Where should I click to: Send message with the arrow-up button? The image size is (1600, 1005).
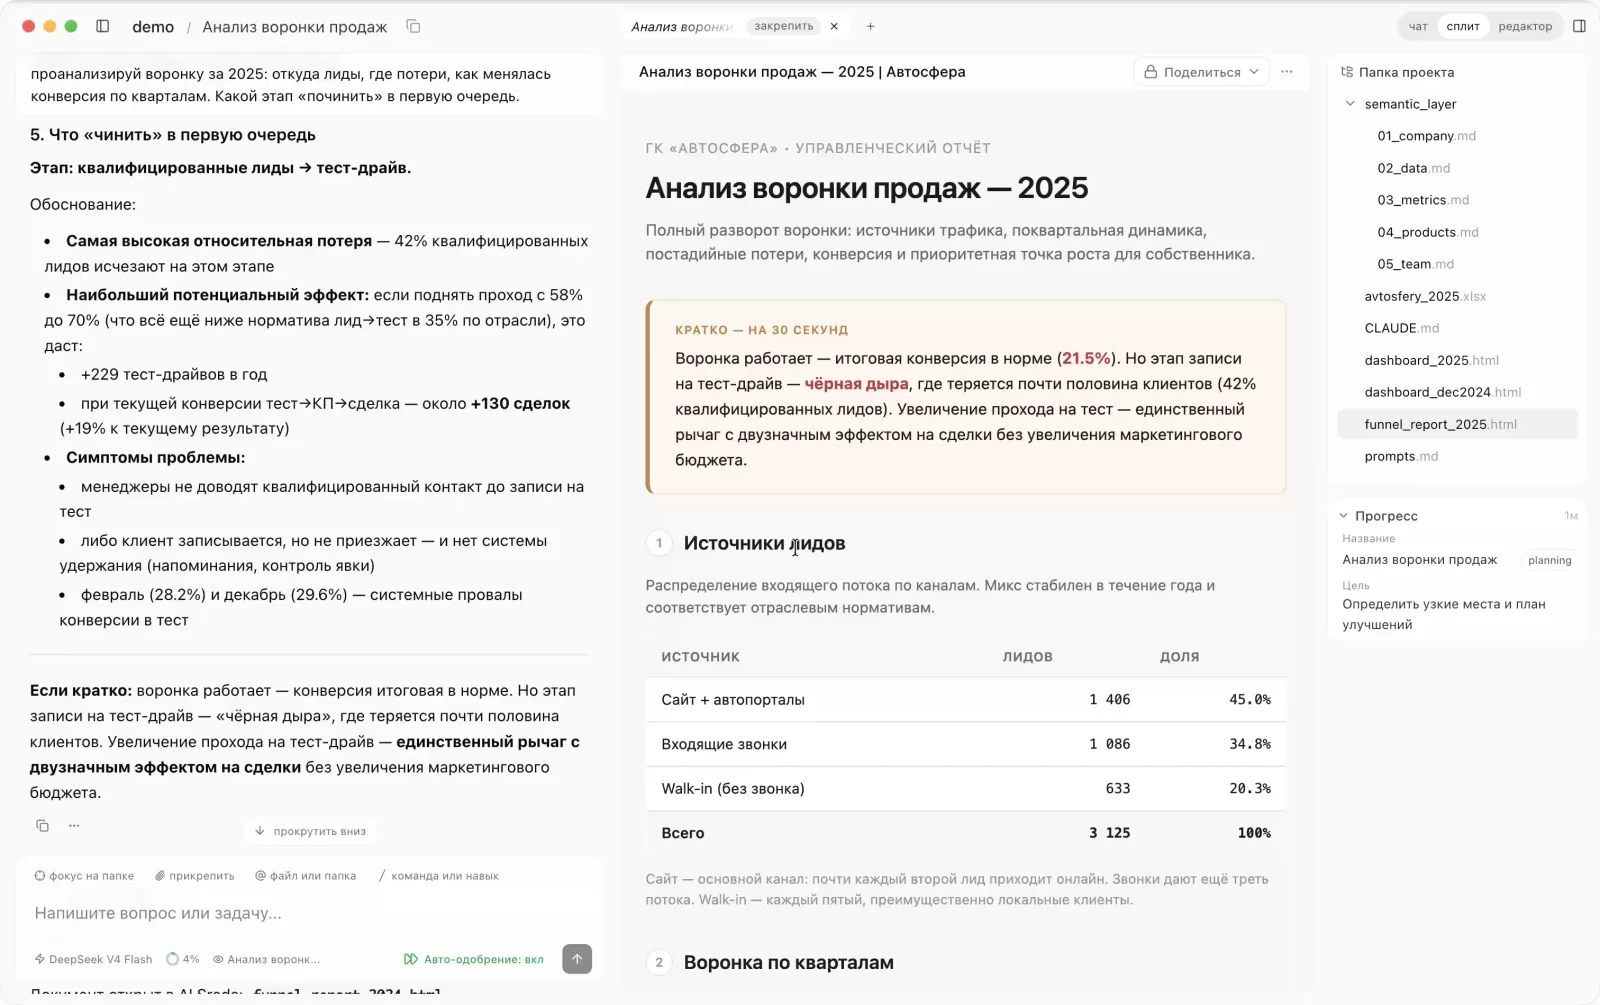point(577,958)
